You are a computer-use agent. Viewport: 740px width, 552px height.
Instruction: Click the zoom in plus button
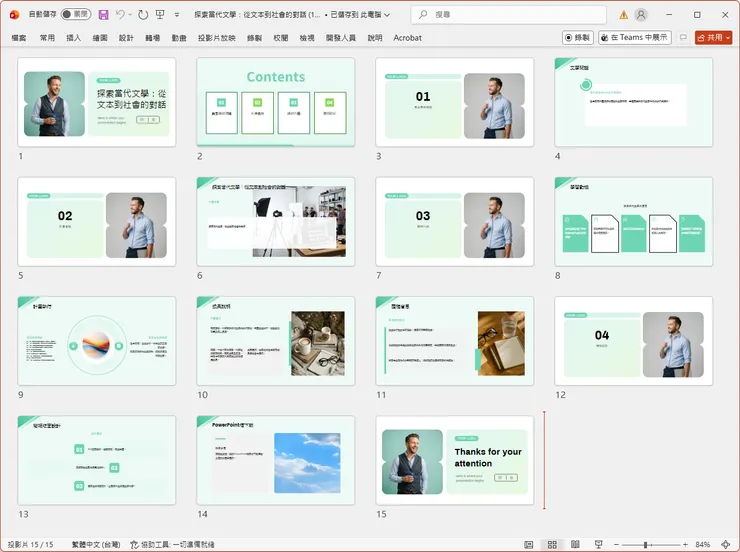[685, 544]
